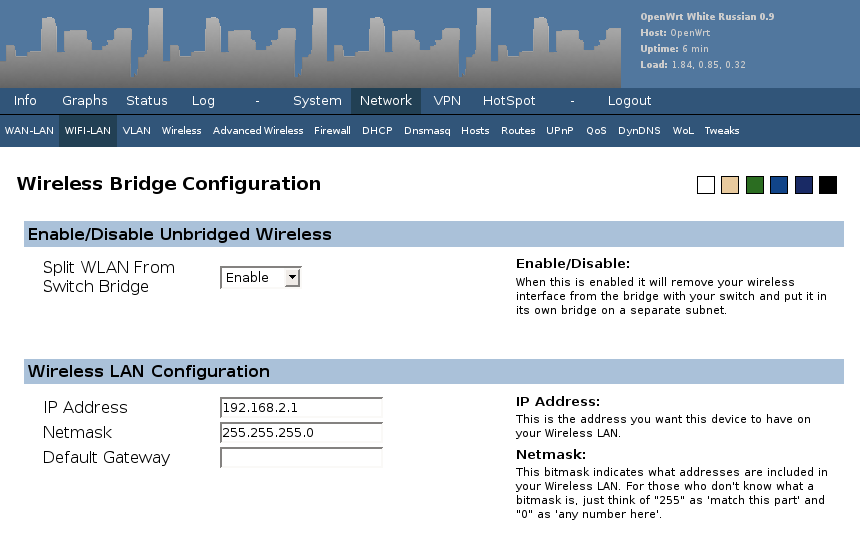Go to the Status menu
Screen dimensions: 860x540
pos(147,101)
